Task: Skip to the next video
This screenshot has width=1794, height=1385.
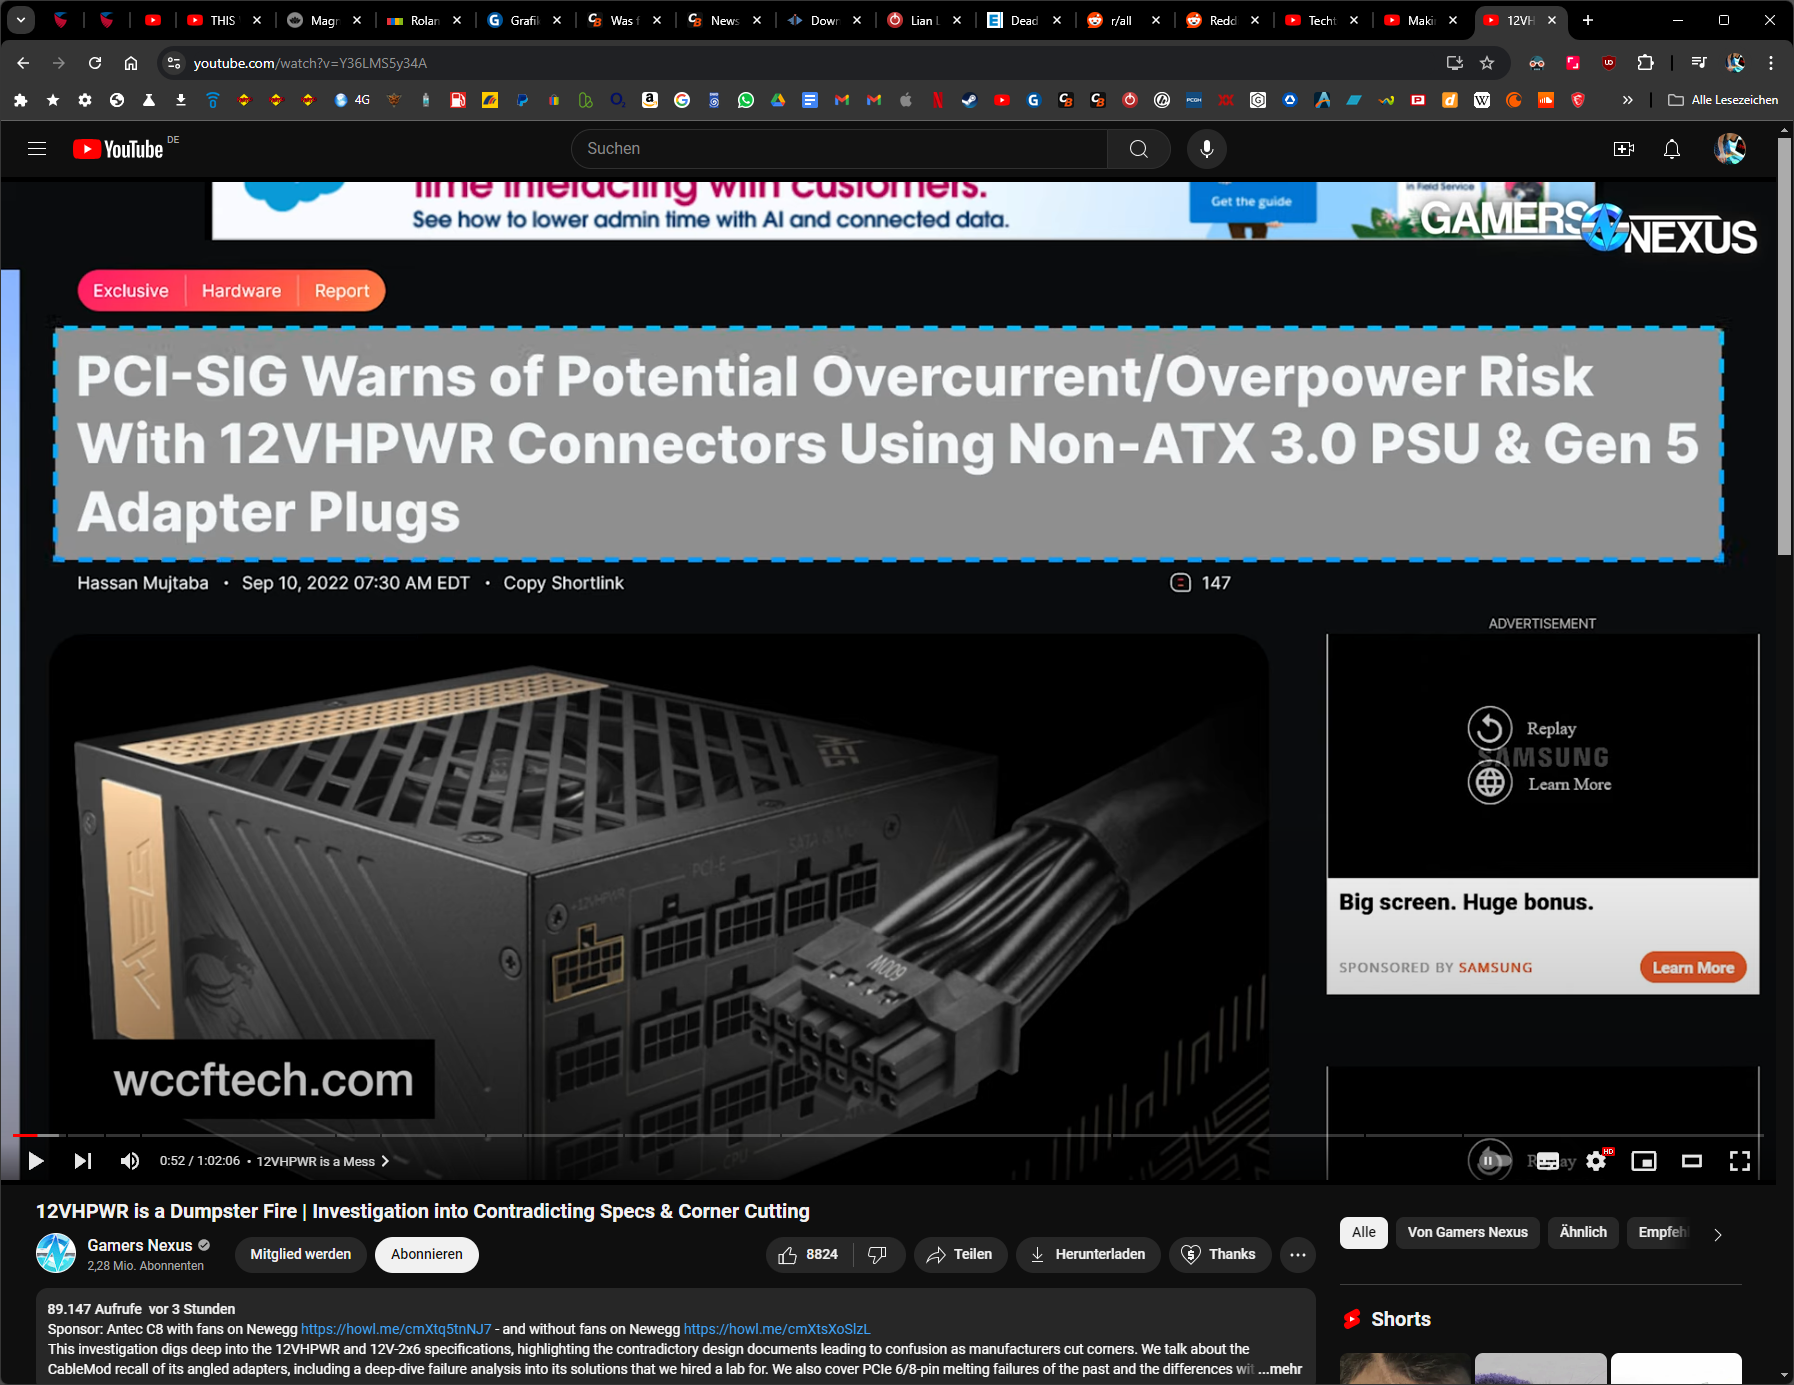Action: coord(83,1161)
